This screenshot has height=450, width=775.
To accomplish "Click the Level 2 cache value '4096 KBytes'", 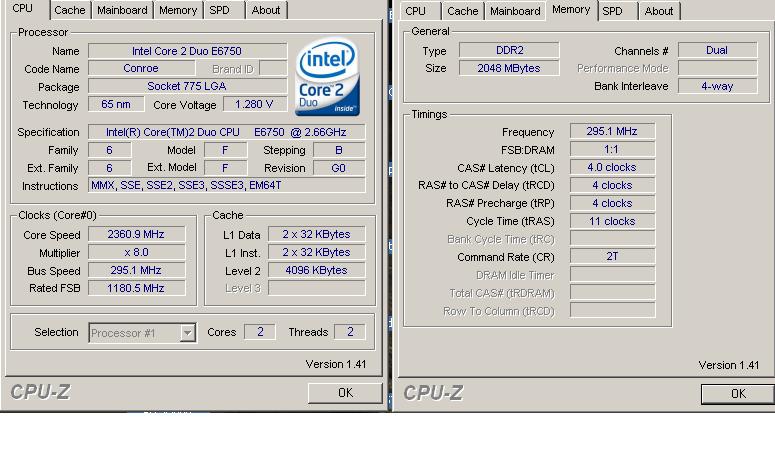I will tap(316, 270).
